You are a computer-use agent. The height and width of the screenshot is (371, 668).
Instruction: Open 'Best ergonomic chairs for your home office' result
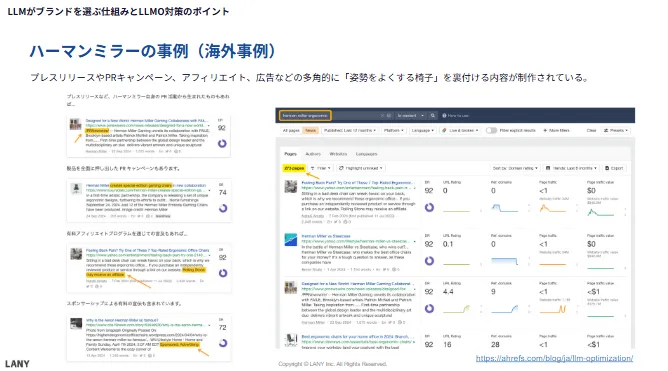356,336
